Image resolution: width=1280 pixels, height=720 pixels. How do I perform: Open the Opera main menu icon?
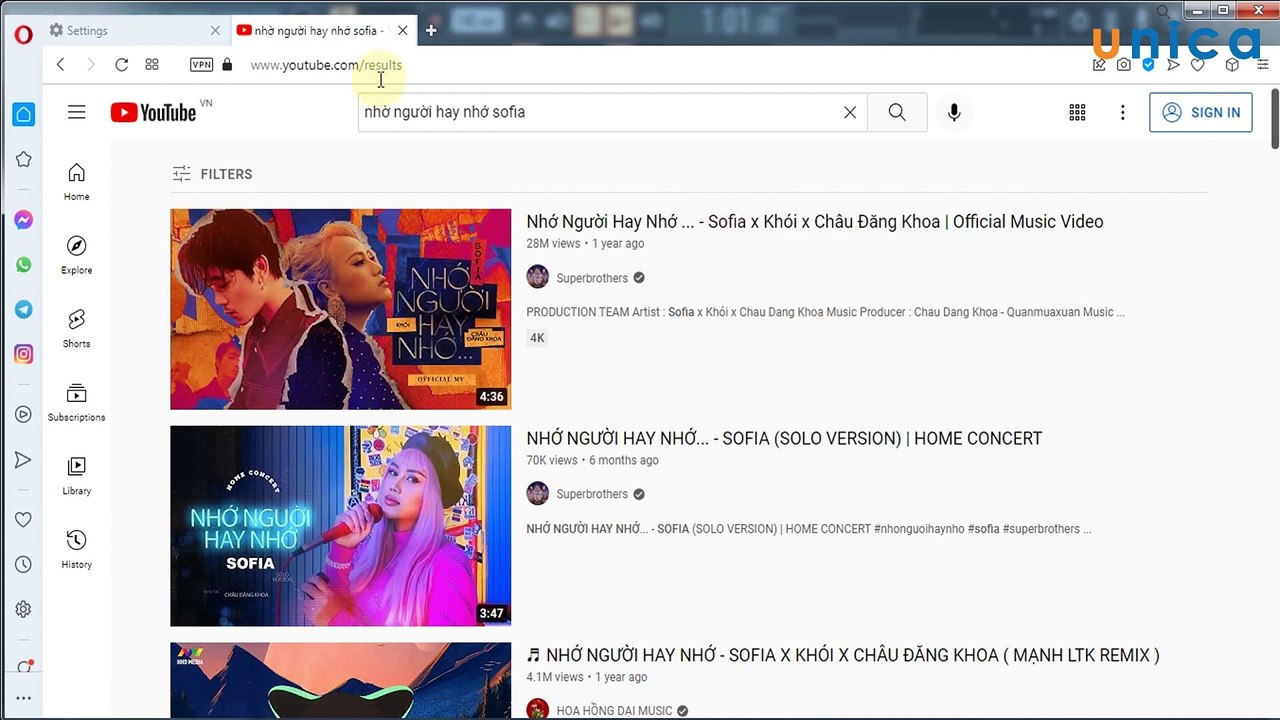point(23,33)
